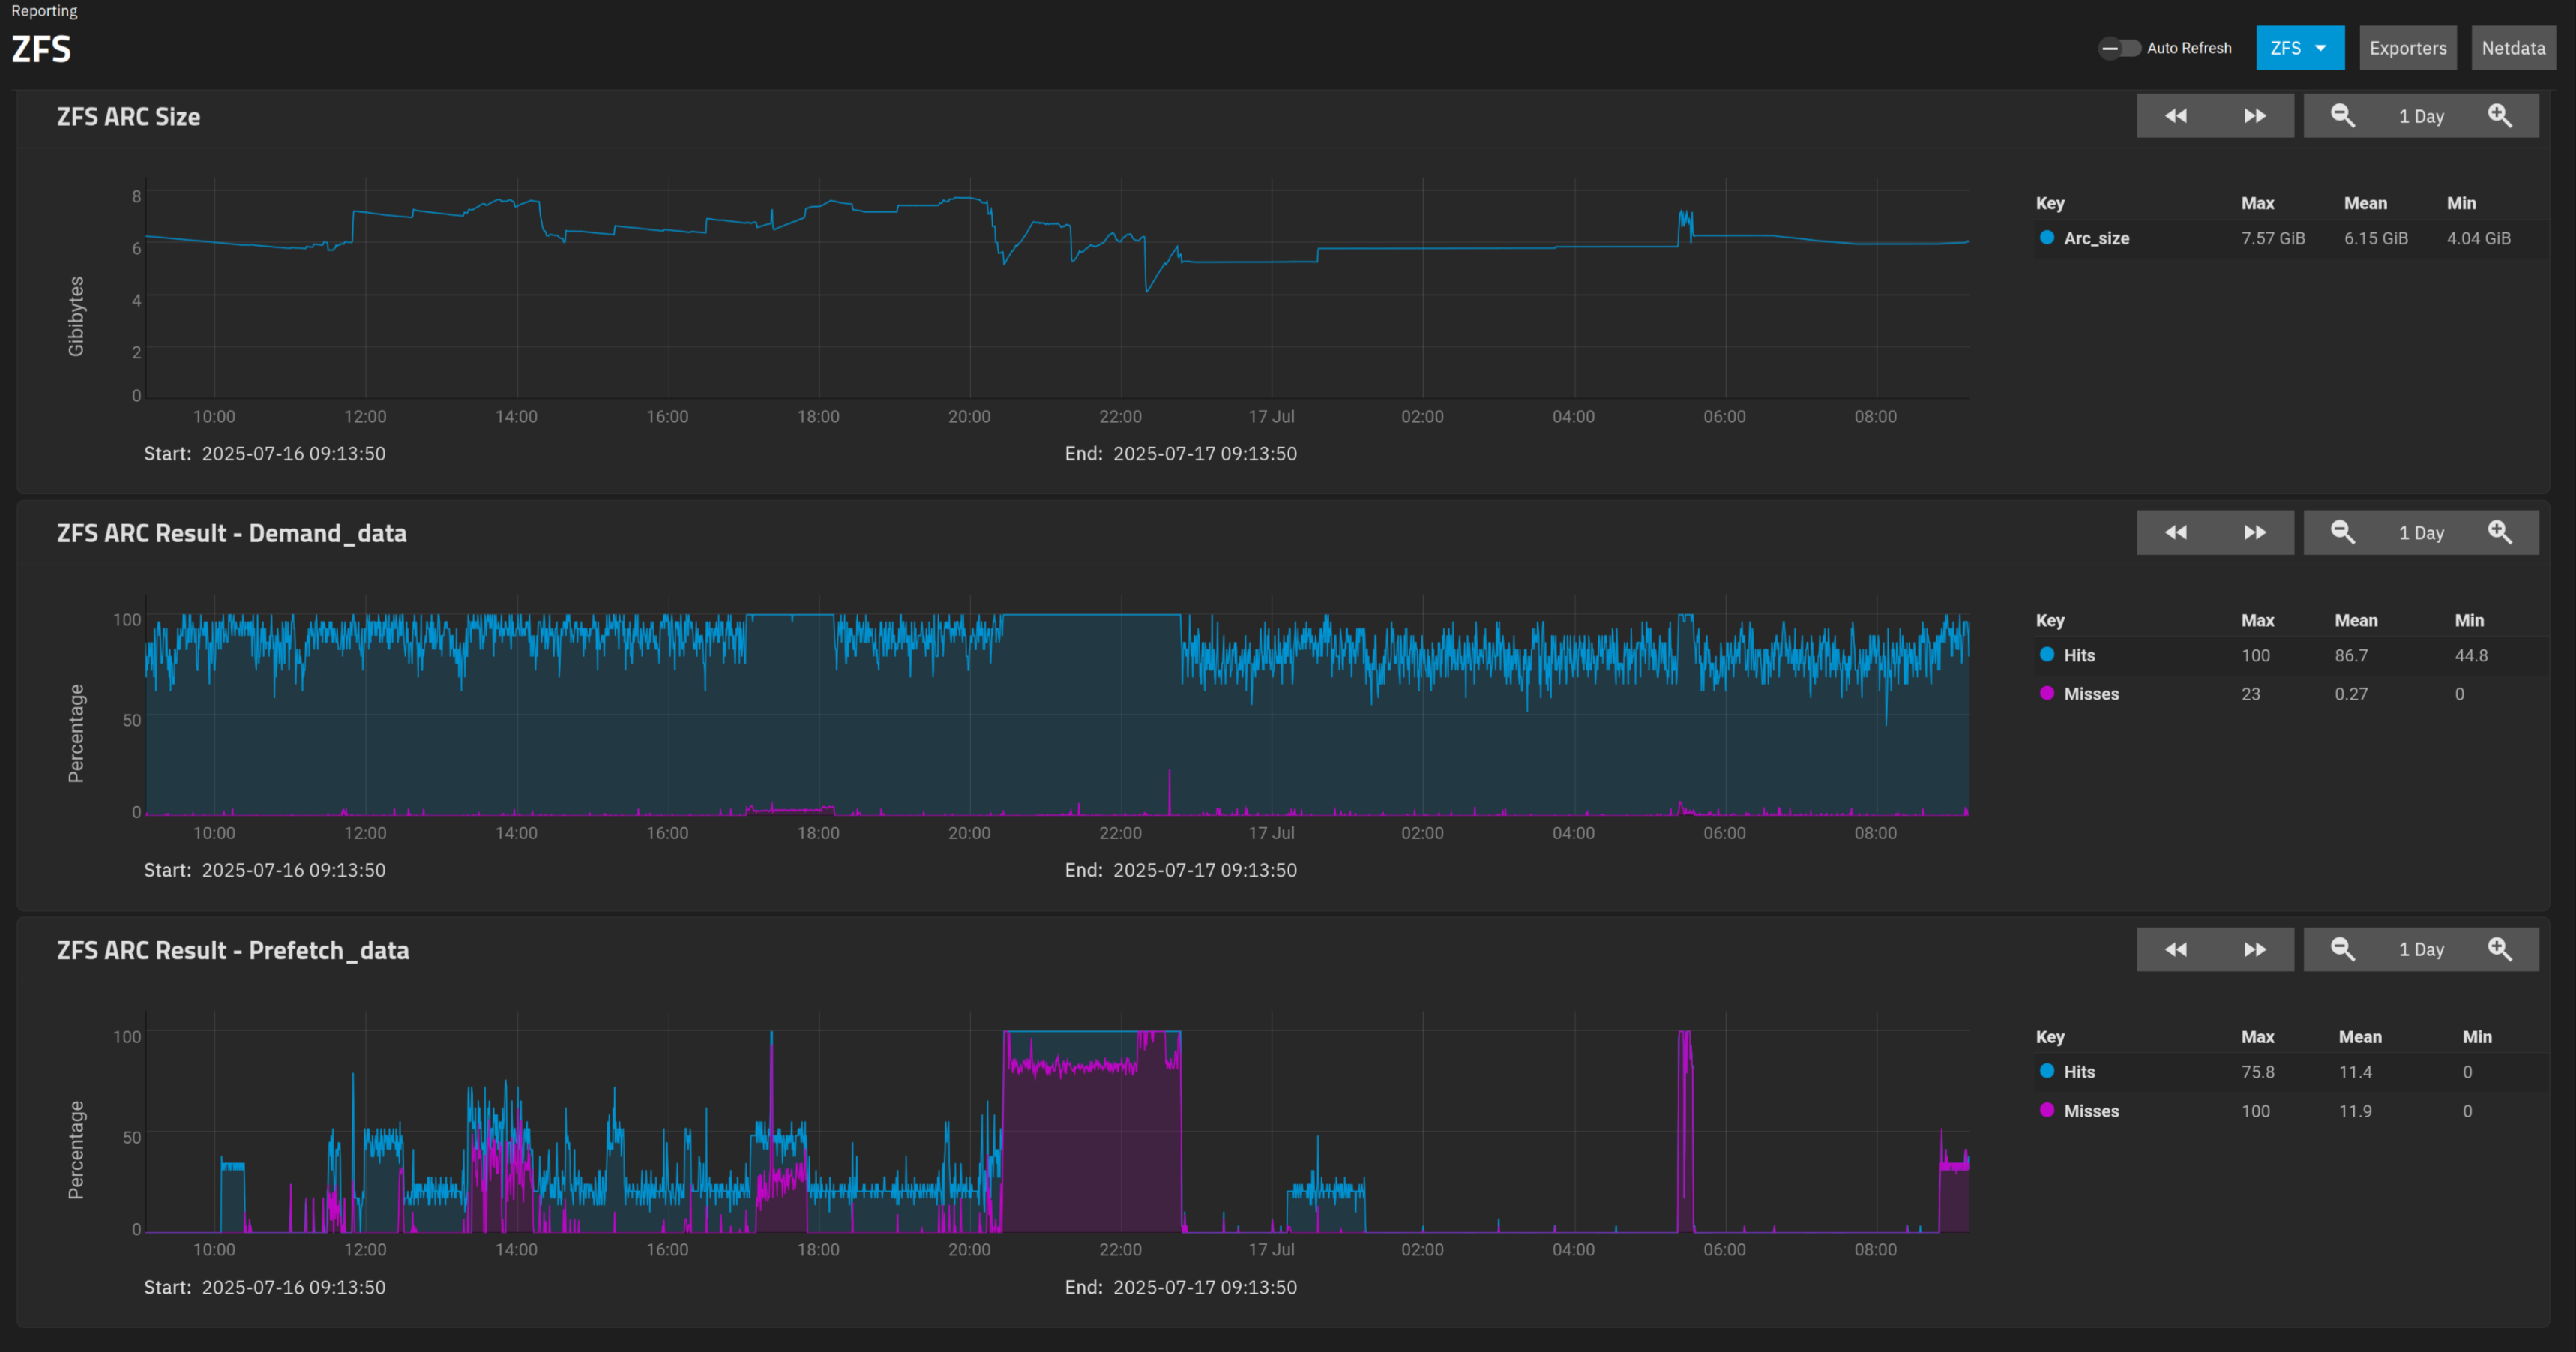Click Misses magenta dot in Demand_data legend
The image size is (2576, 1352).
pyautogui.click(x=2047, y=693)
